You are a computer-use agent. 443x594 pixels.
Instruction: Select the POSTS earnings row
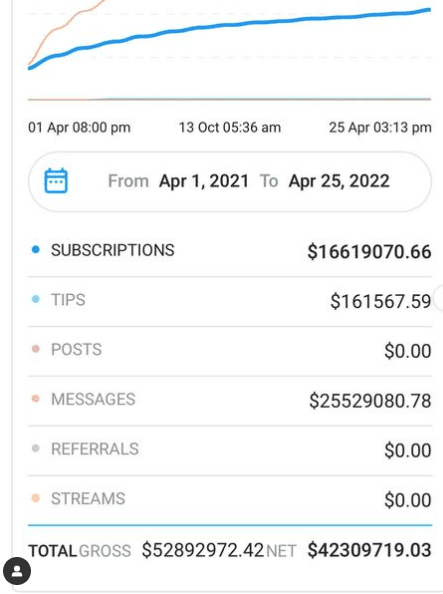[x=230, y=351]
